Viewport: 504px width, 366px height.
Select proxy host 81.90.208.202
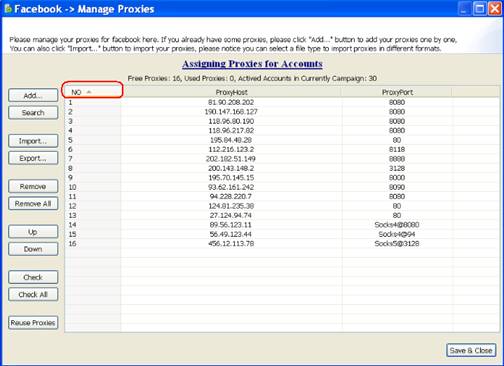231,102
